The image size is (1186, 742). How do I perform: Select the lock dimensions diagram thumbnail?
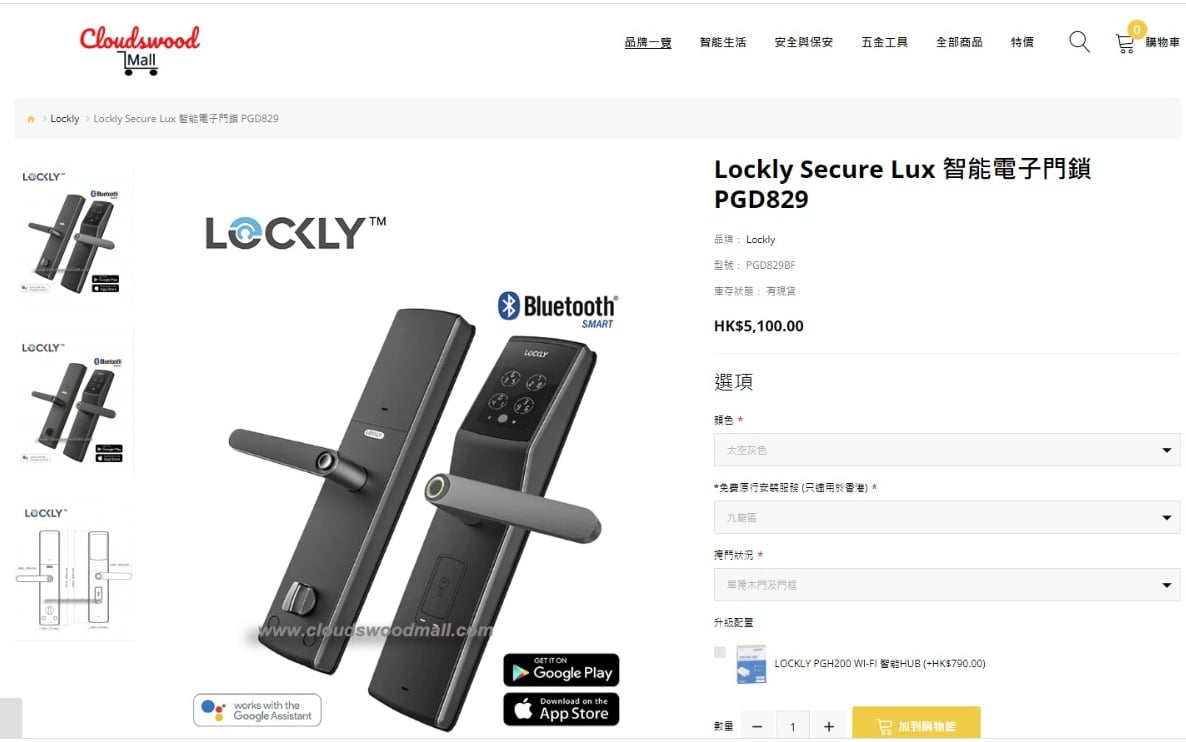74,572
